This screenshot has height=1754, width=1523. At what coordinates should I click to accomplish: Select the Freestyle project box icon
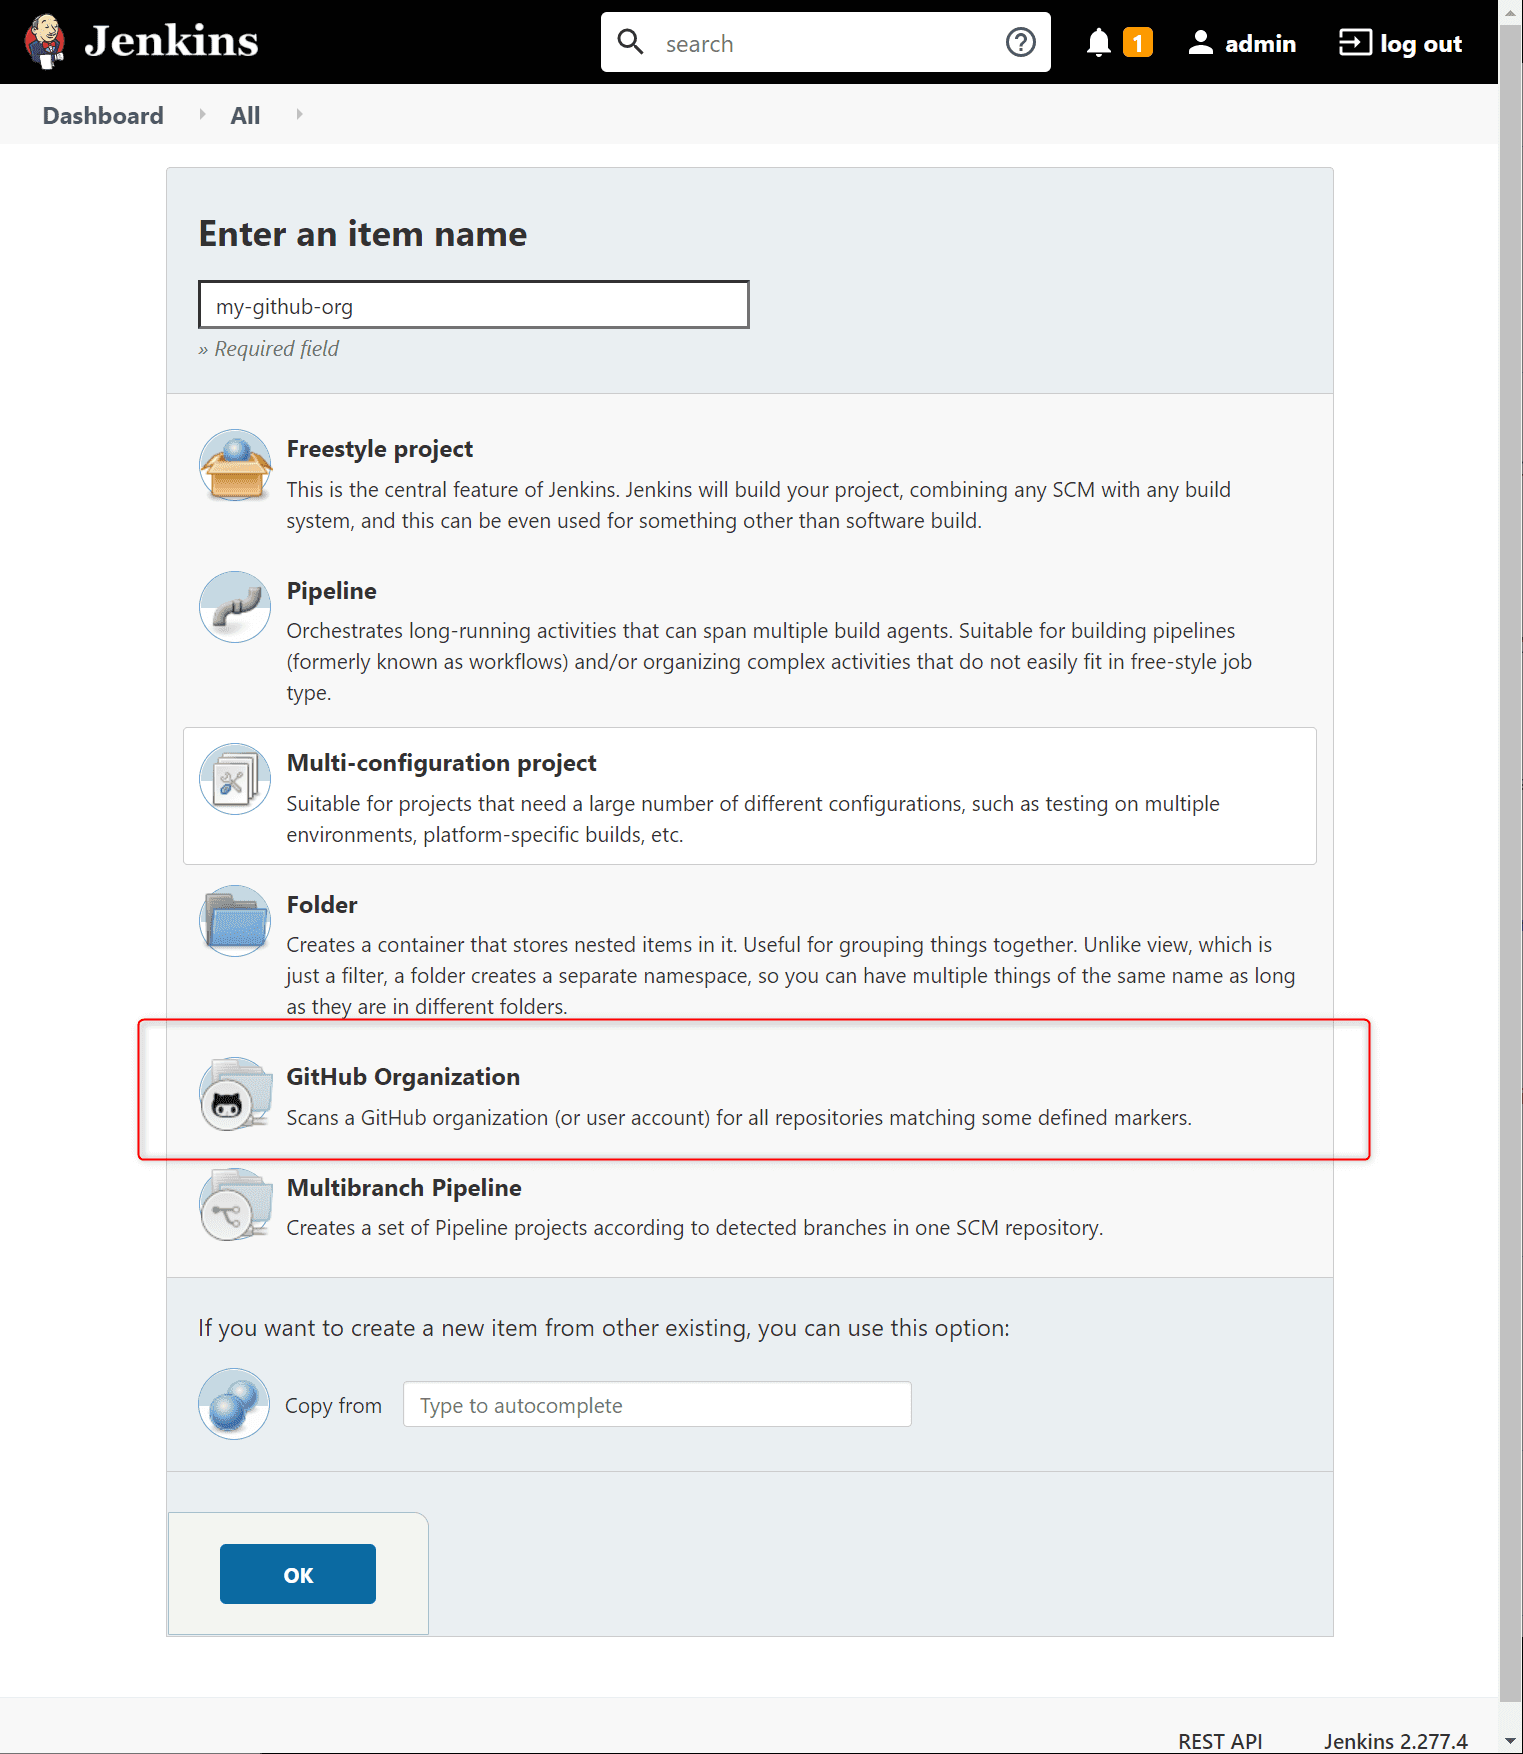point(235,465)
